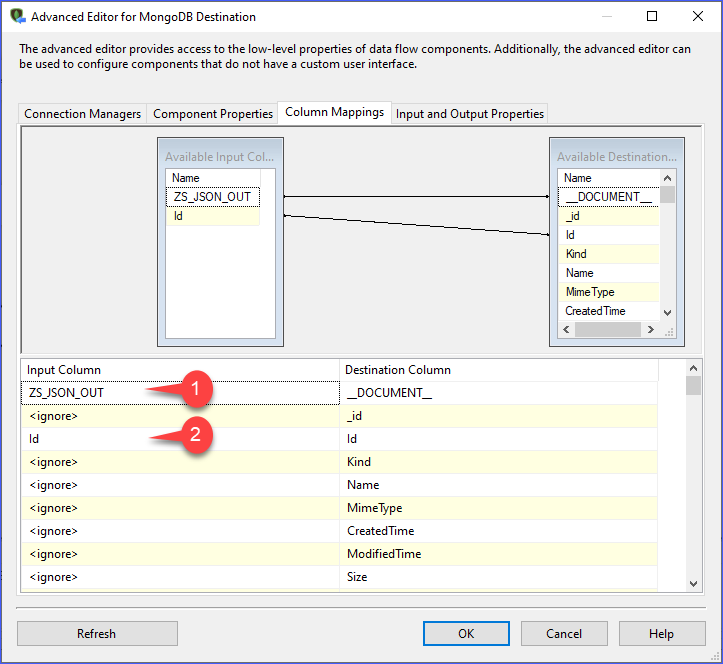Open ignore cell for Name destination
This screenshot has width=723, height=664.
tap(180, 485)
